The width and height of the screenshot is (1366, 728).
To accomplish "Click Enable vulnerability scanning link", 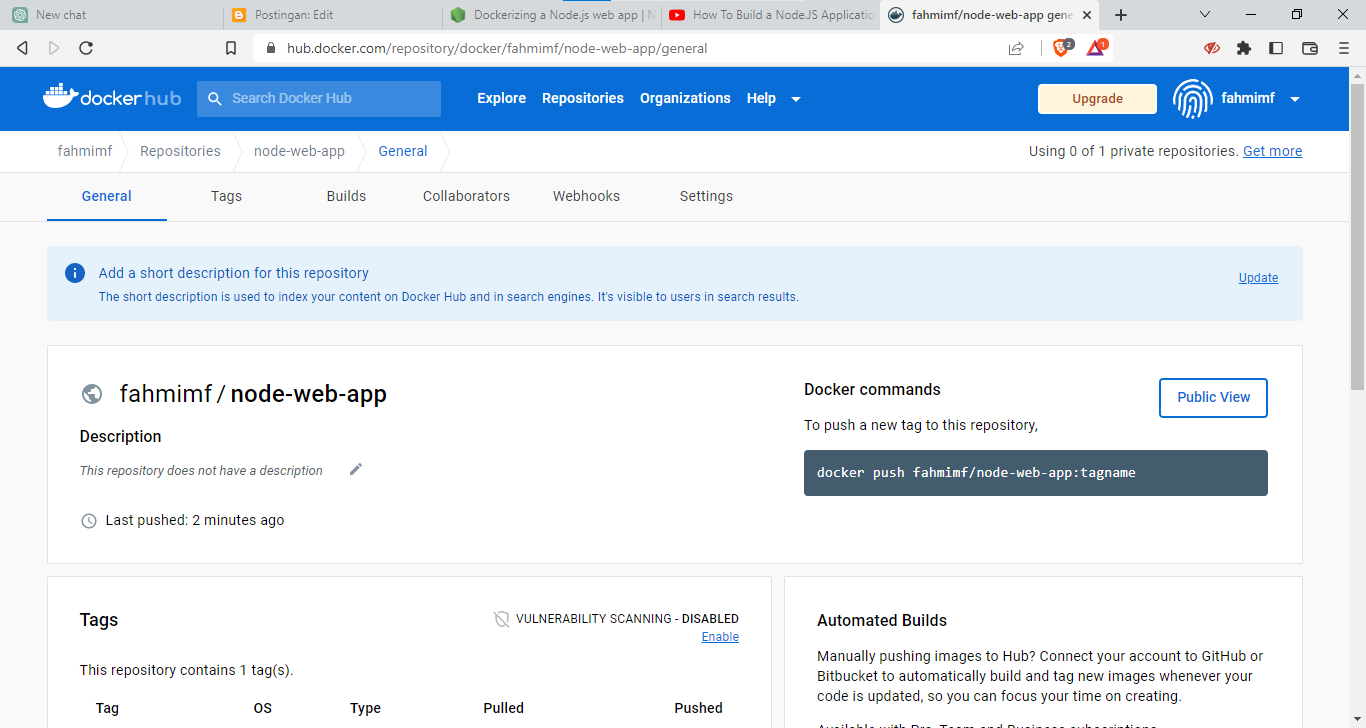I will pyautogui.click(x=720, y=637).
